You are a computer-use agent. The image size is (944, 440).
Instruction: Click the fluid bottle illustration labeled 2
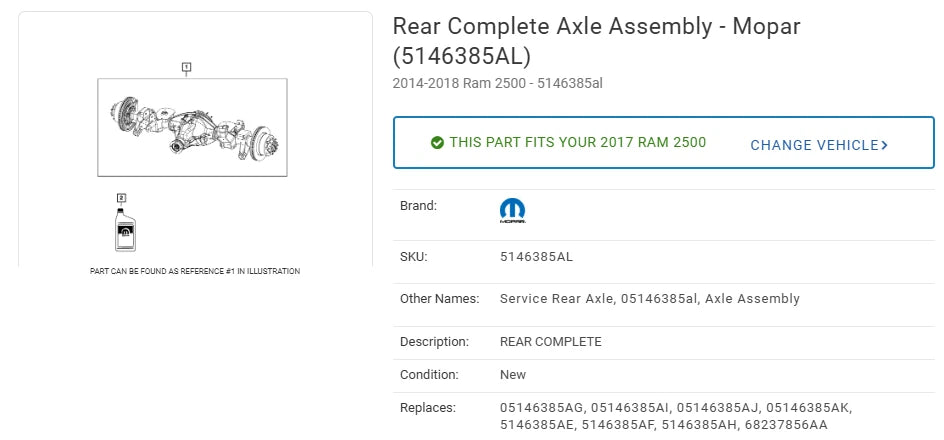coord(125,229)
